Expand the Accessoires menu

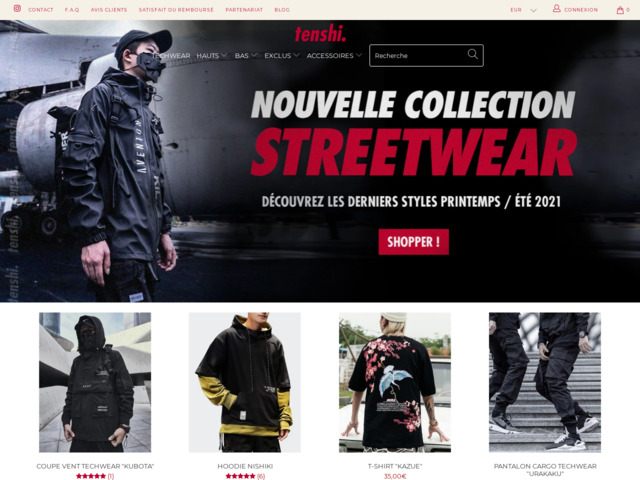(x=334, y=56)
